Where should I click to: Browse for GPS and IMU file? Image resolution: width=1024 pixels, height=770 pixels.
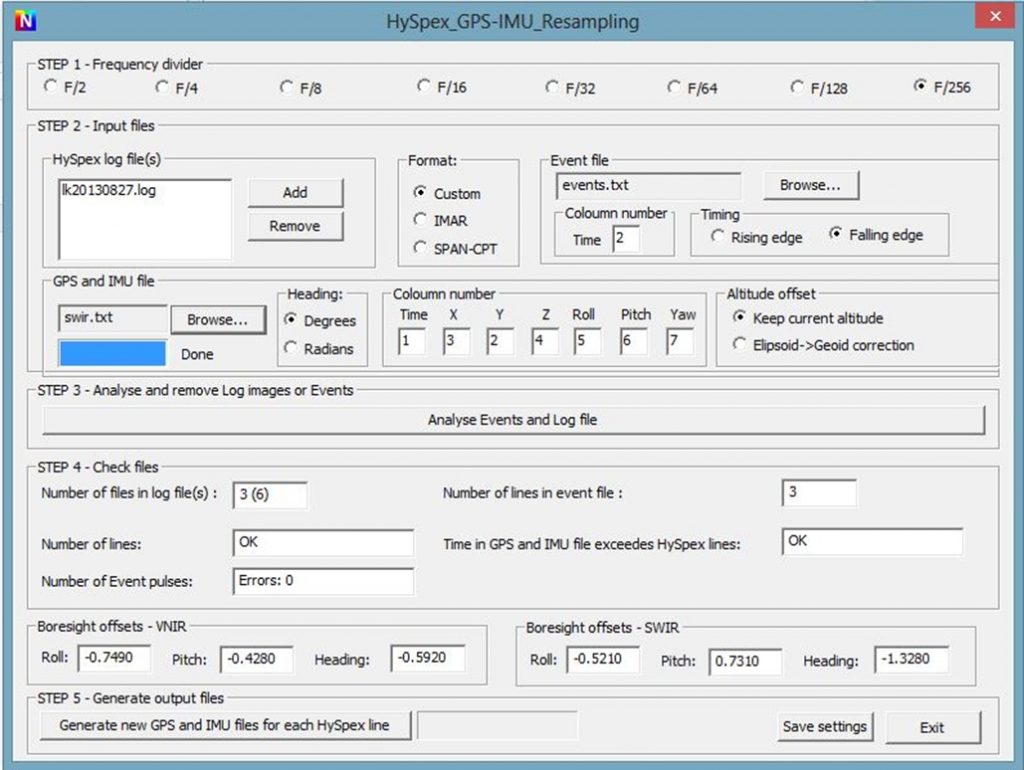click(217, 319)
